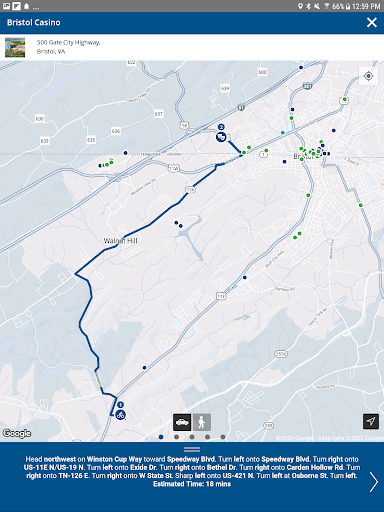Tap the 12:59 PM clock
The height and width of the screenshot is (512, 384).
point(366,6)
